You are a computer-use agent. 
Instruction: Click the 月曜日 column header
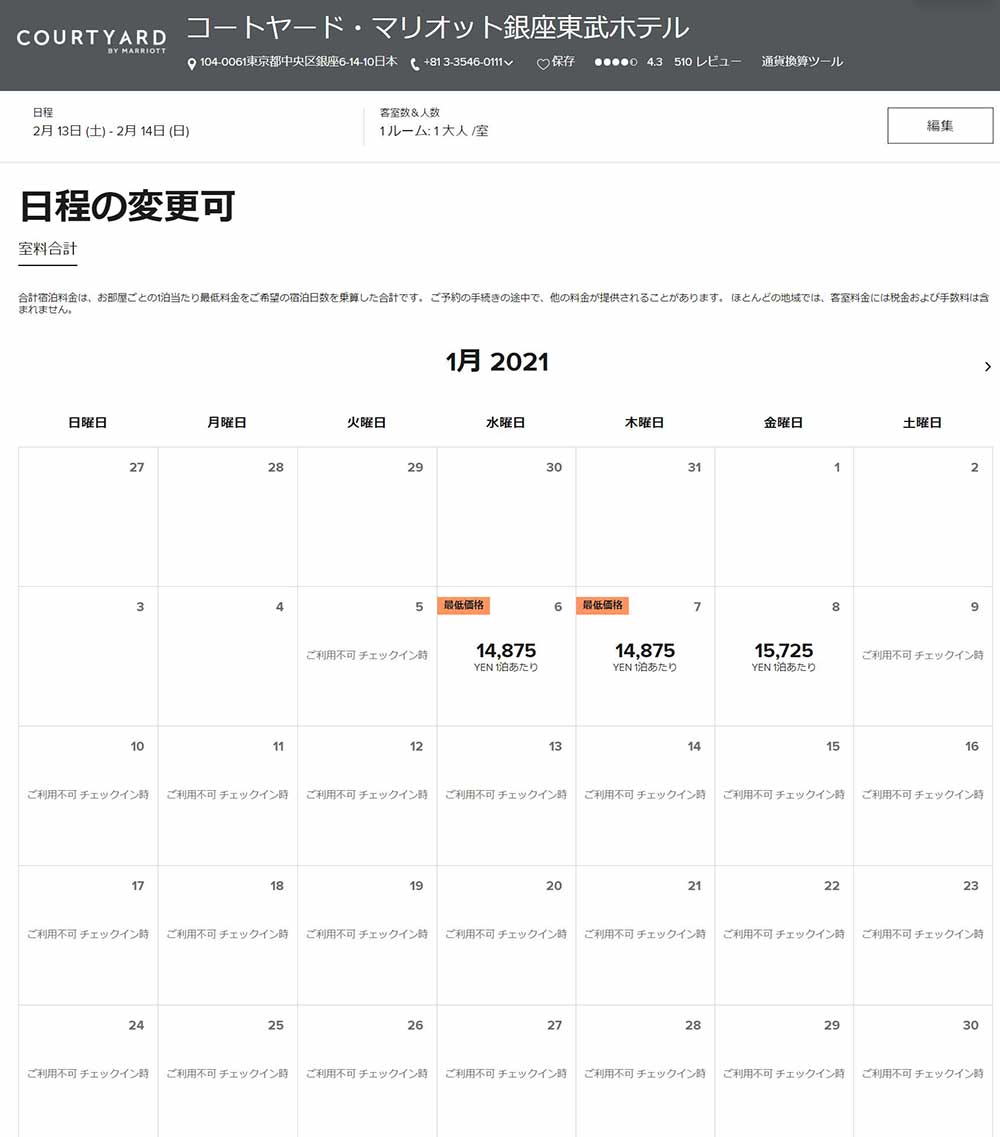point(227,422)
